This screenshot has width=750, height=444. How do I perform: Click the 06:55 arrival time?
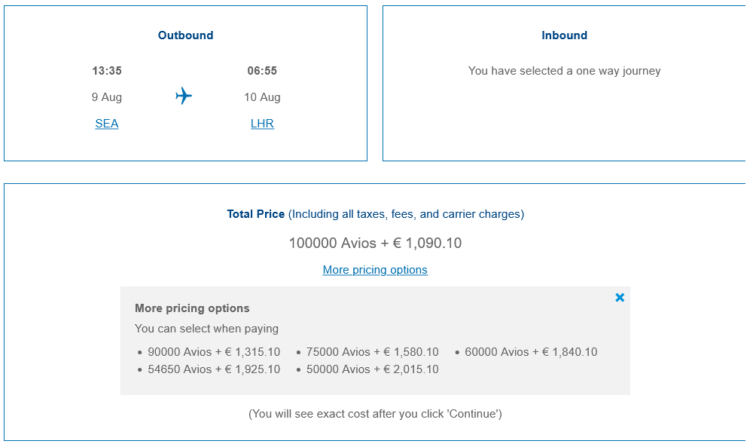[x=262, y=71]
